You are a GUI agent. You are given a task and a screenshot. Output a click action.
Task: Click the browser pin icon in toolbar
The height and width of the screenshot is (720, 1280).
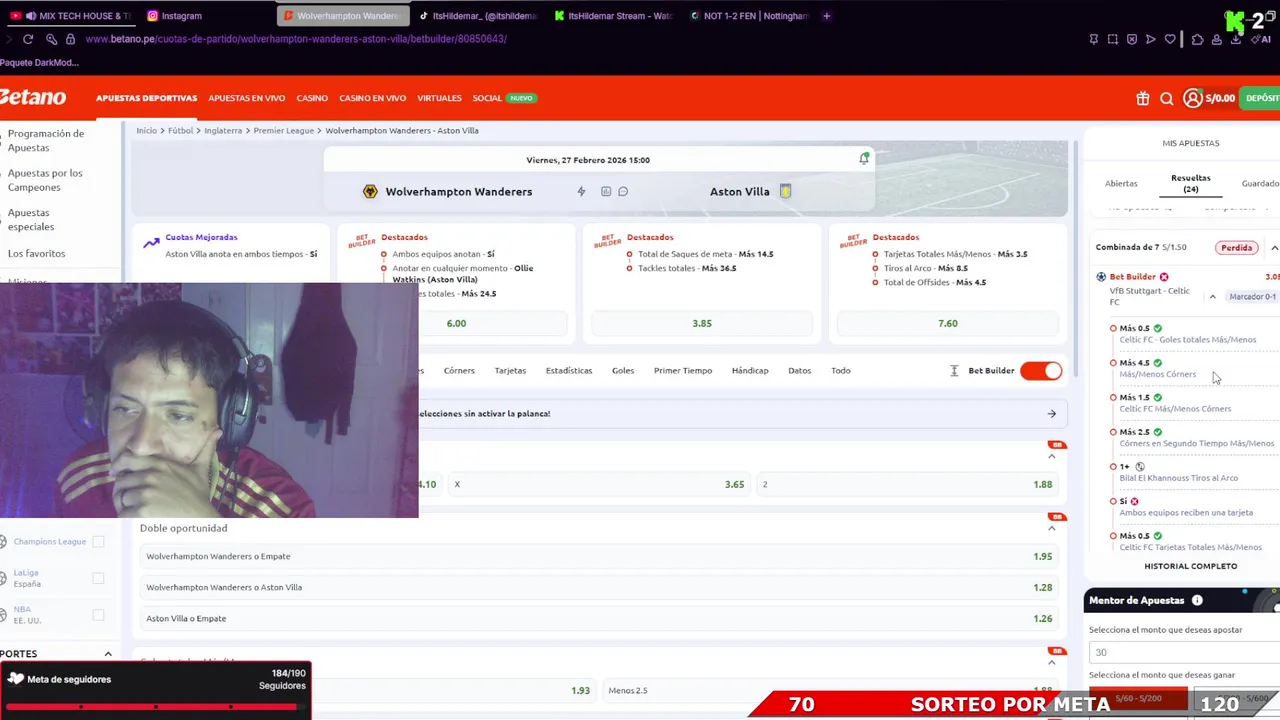(1094, 39)
